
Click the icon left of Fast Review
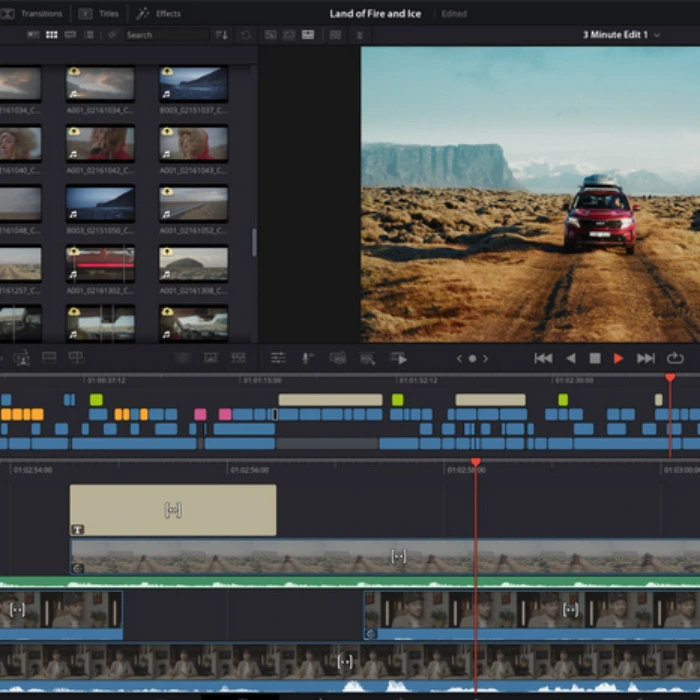tap(367, 358)
